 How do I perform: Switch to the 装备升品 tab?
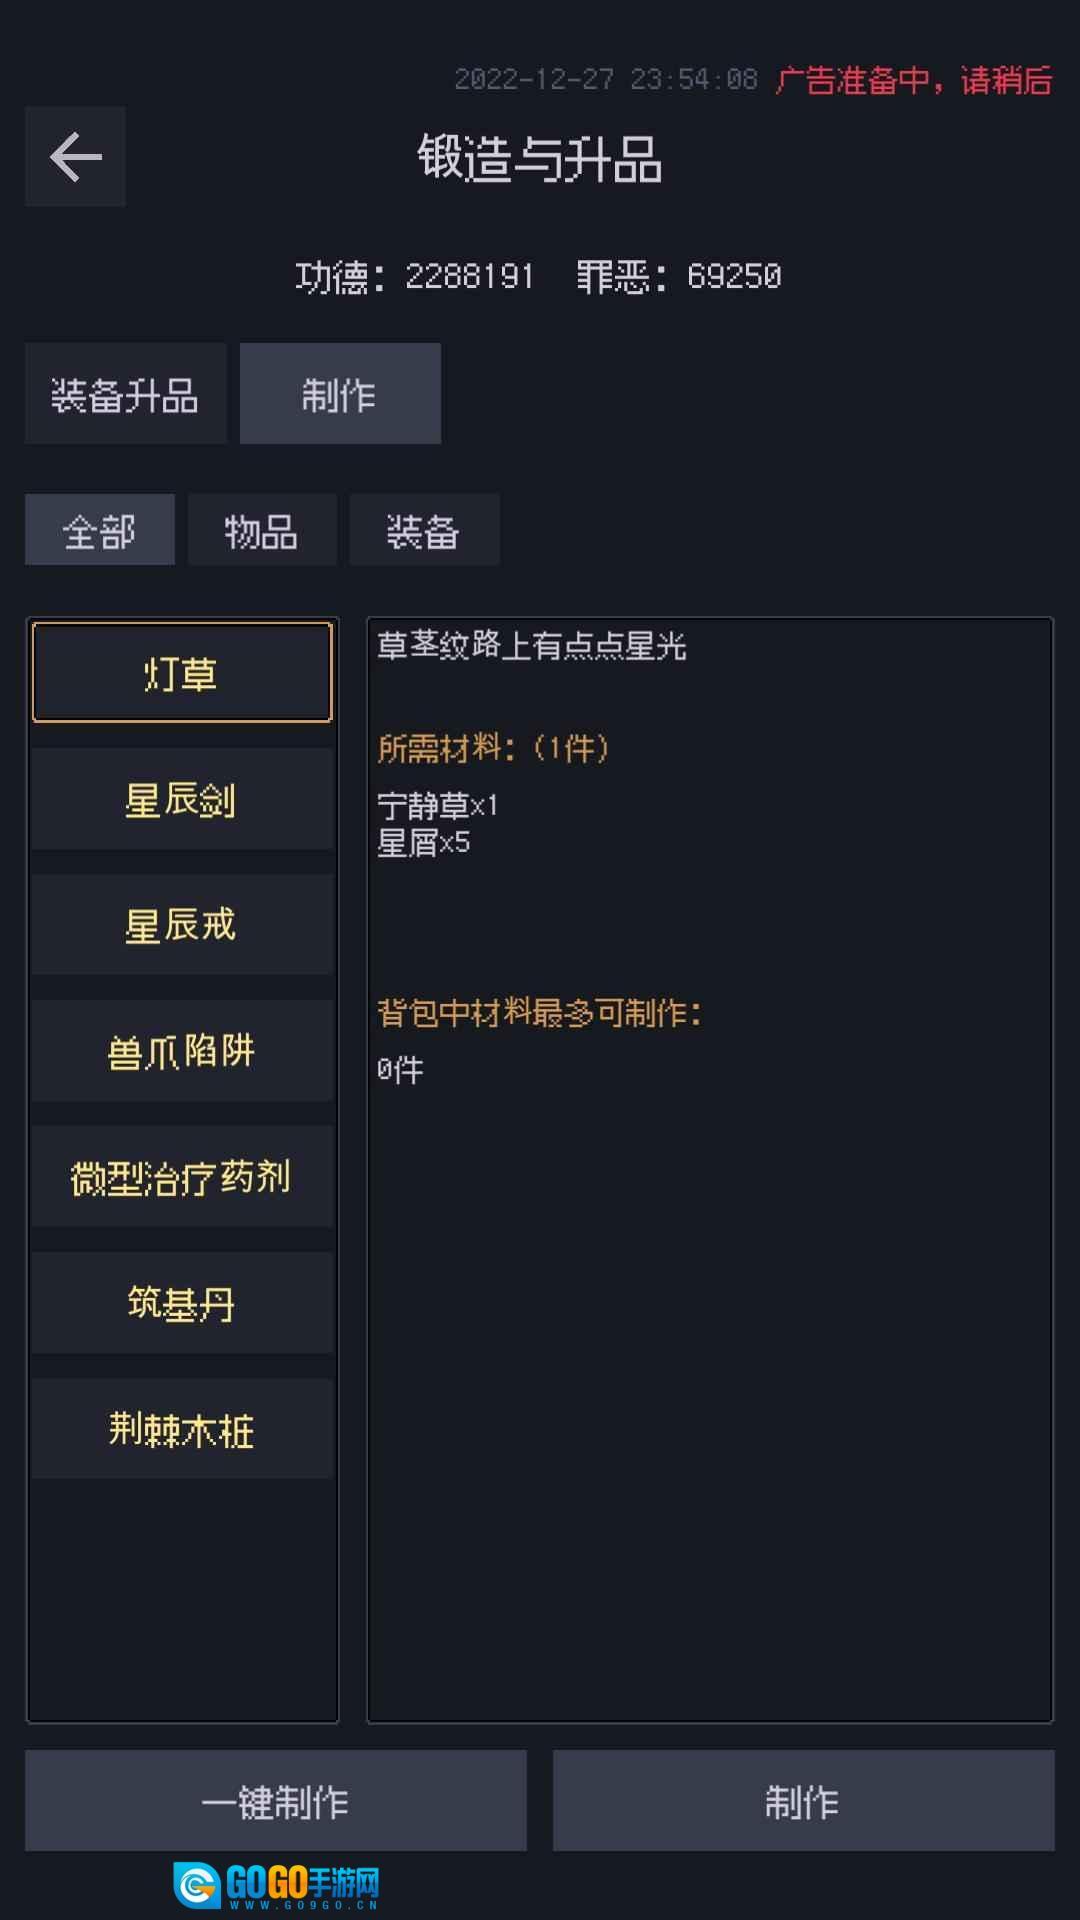click(x=125, y=394)
